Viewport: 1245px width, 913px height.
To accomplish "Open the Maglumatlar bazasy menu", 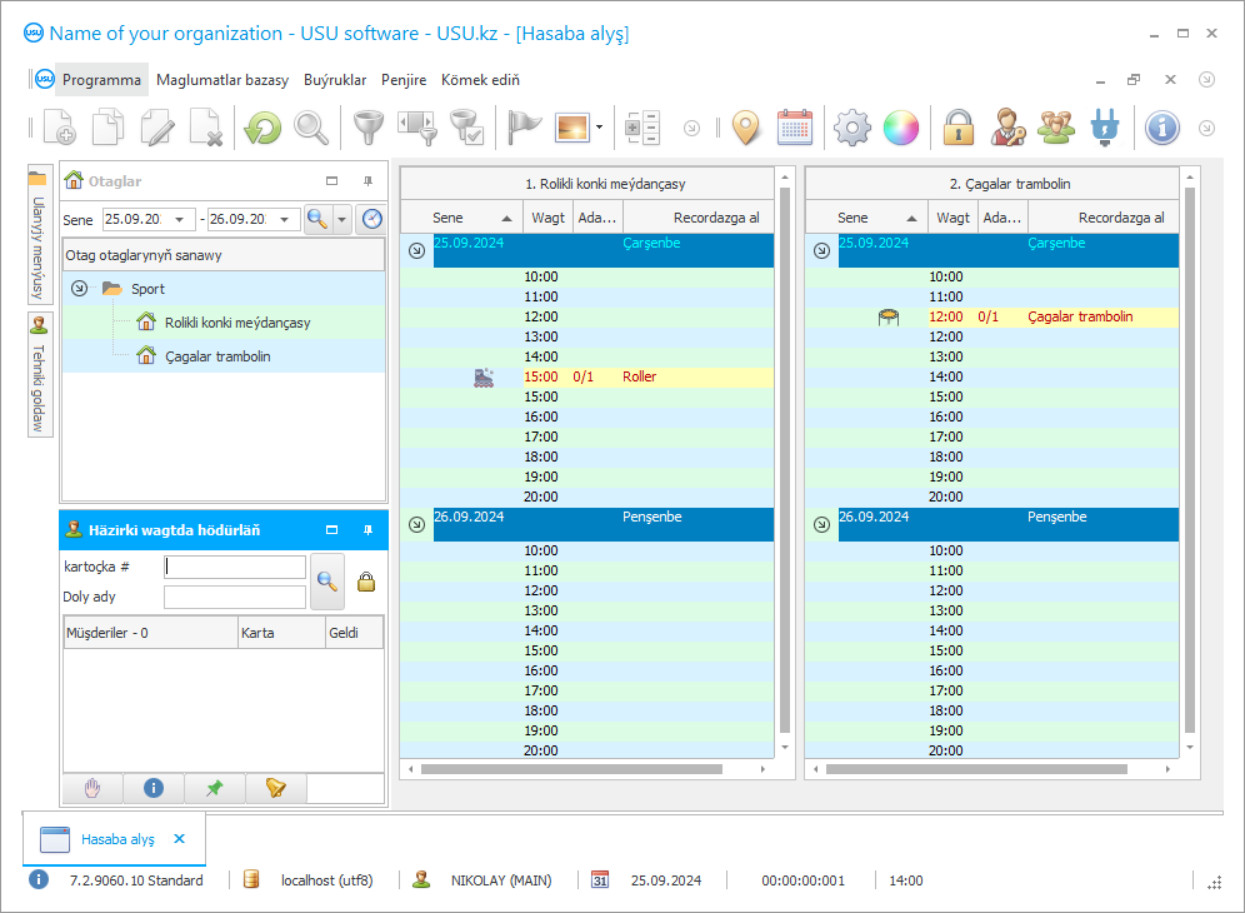I will [x=223, y=80].
